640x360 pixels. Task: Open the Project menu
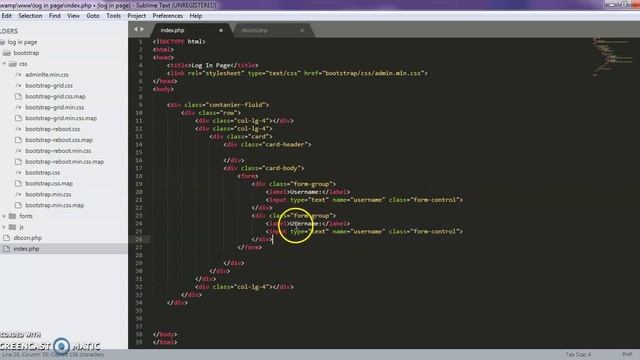tap(137, 16)
